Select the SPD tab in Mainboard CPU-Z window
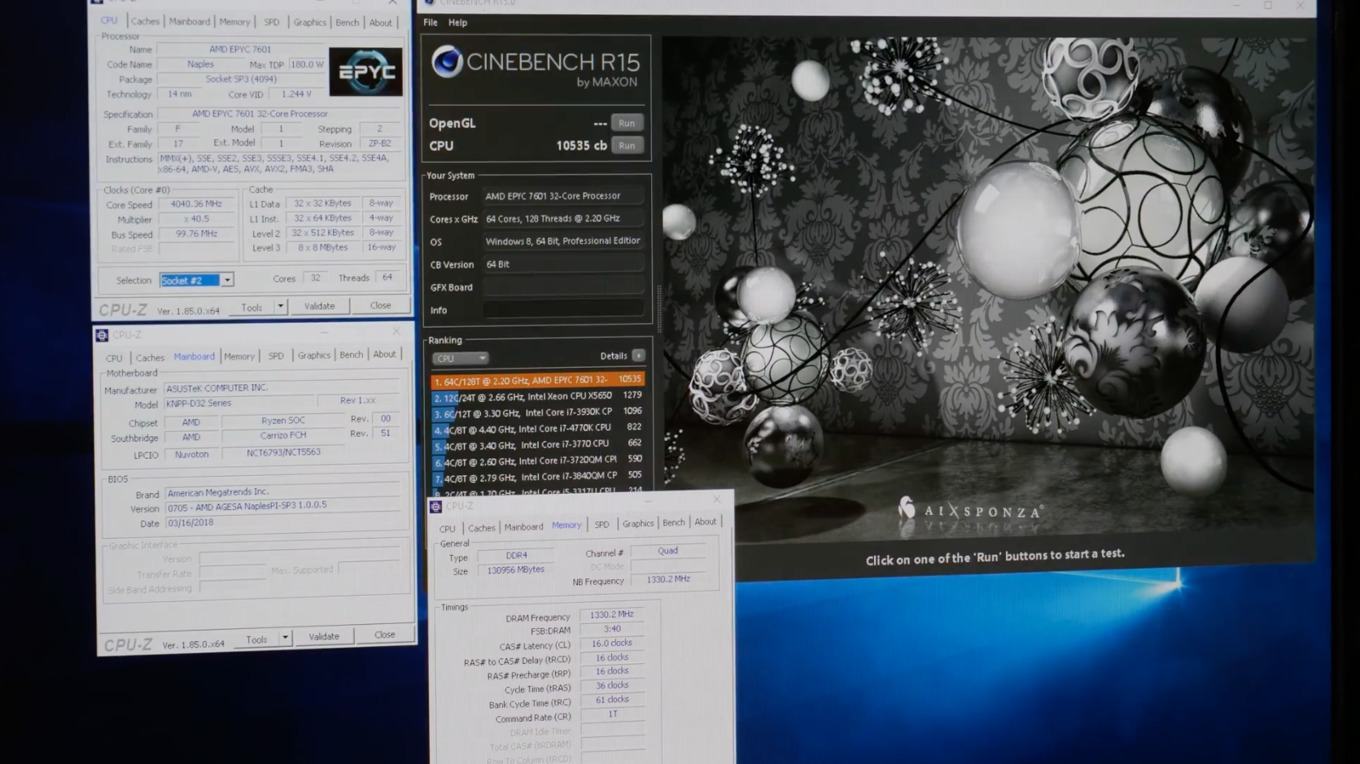1360x764 pixels. [276, 356]
